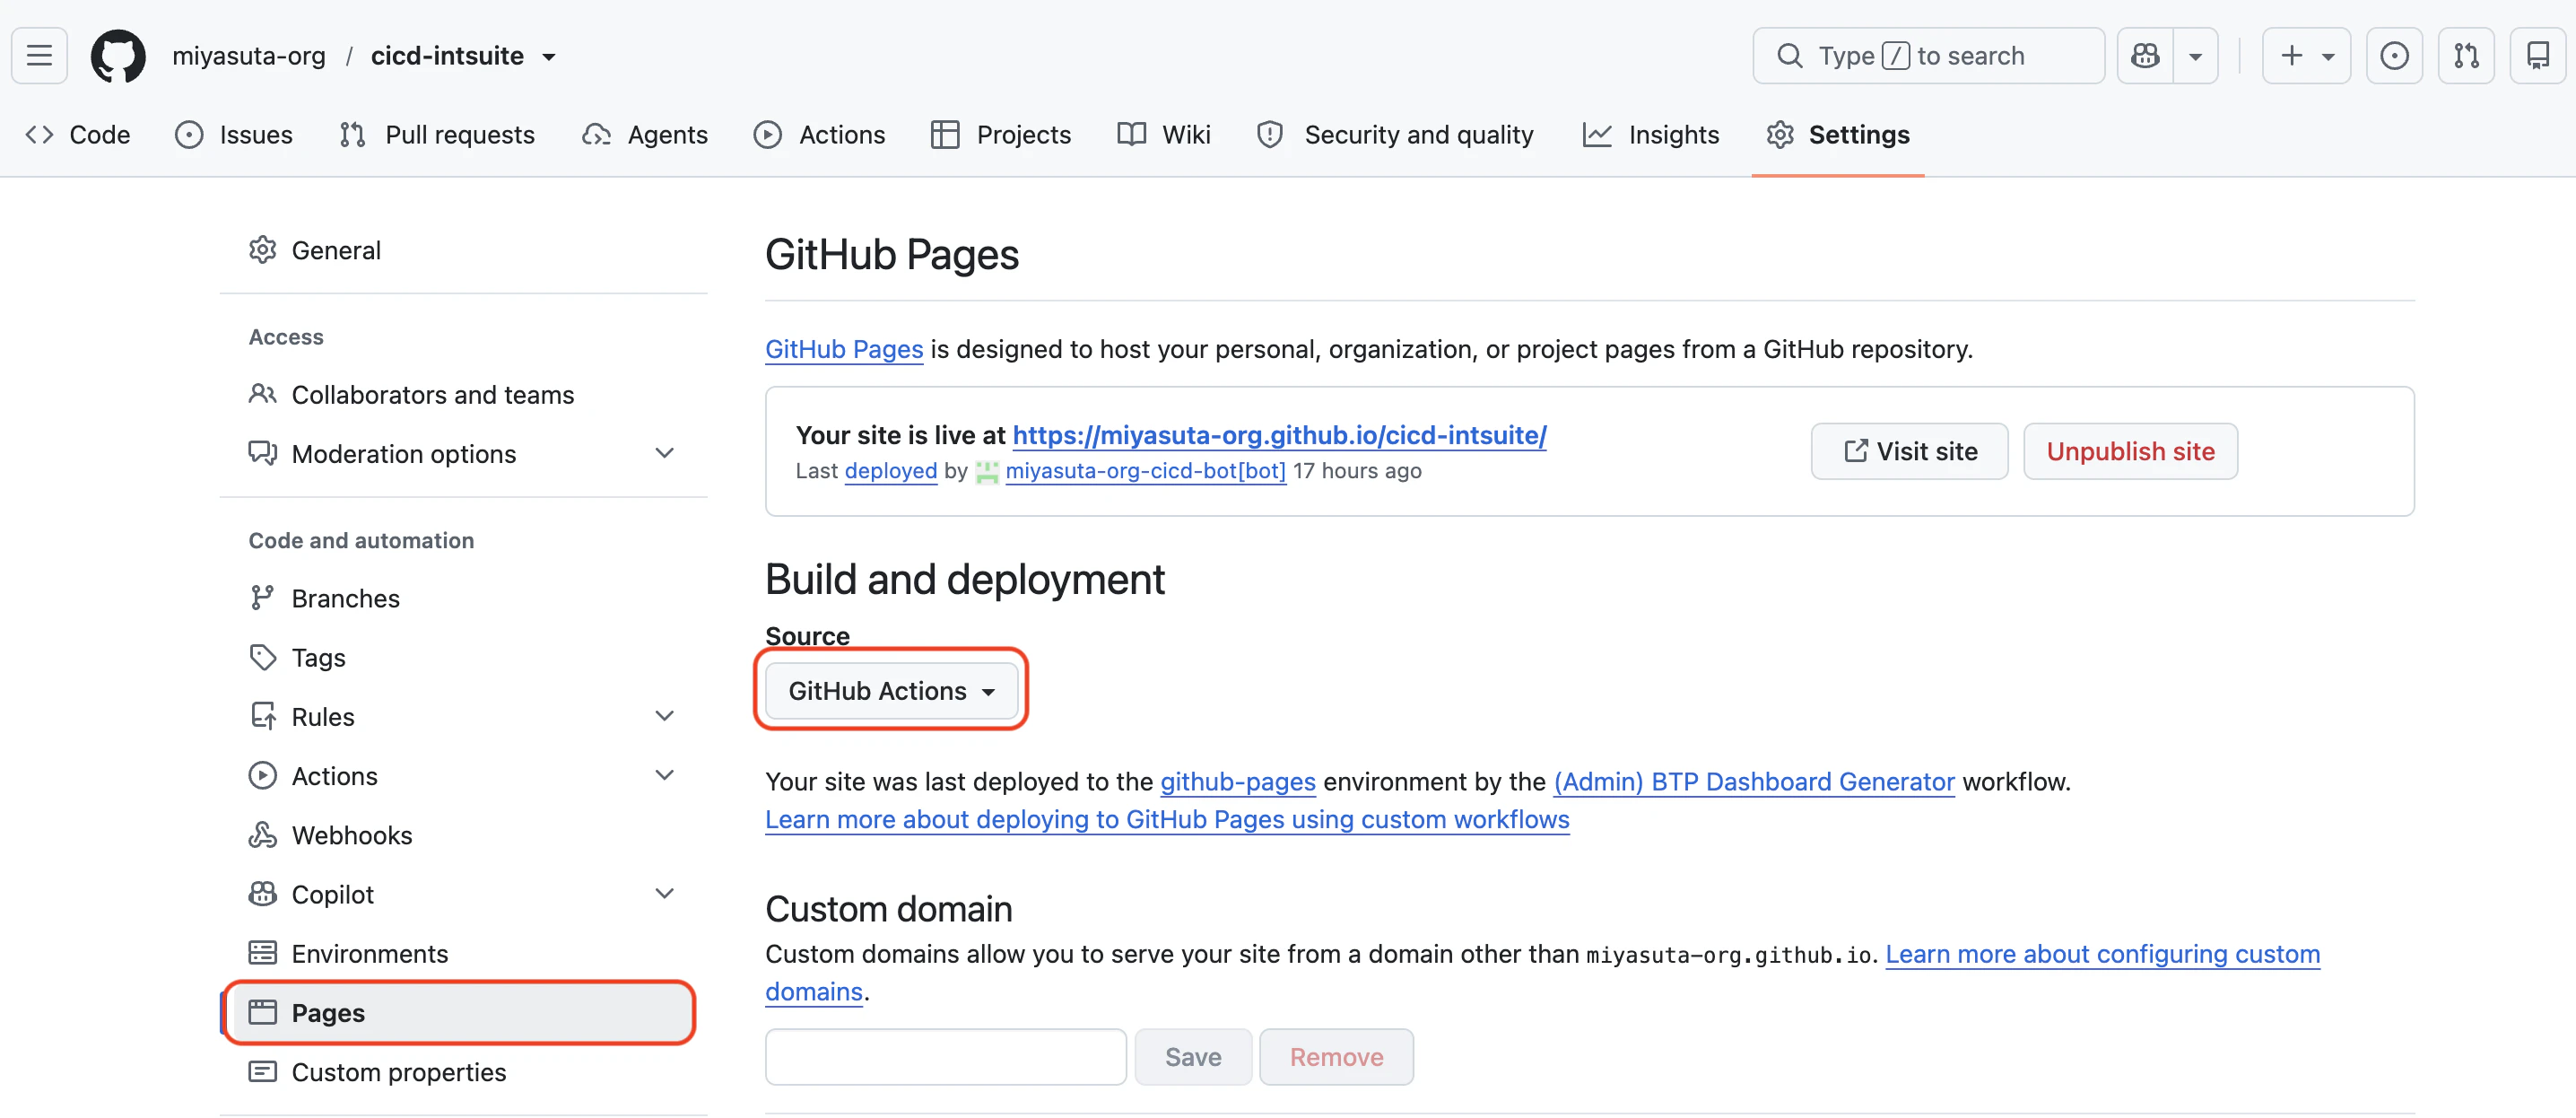Click the Rules icon in sidebar
Viewport: 2576px width, 1118px height.
pos(263,716)
